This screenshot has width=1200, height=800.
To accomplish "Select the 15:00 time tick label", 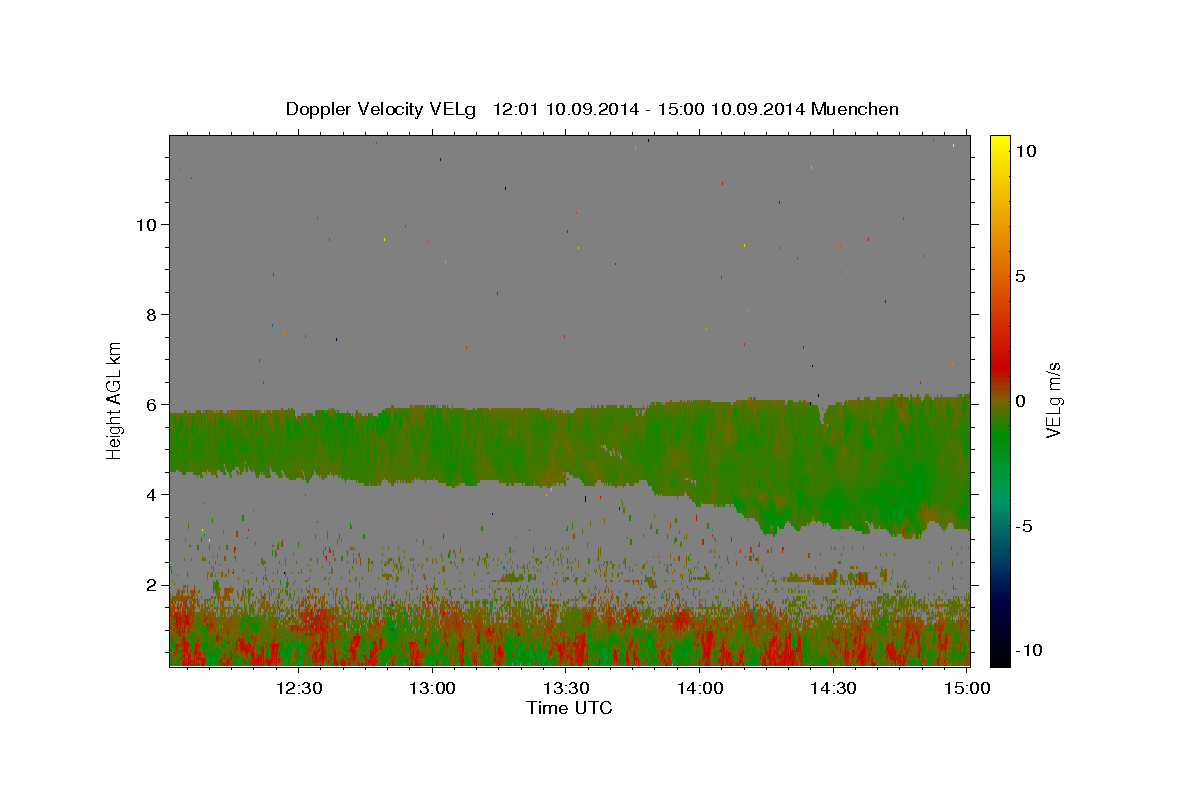I will 965,688.
